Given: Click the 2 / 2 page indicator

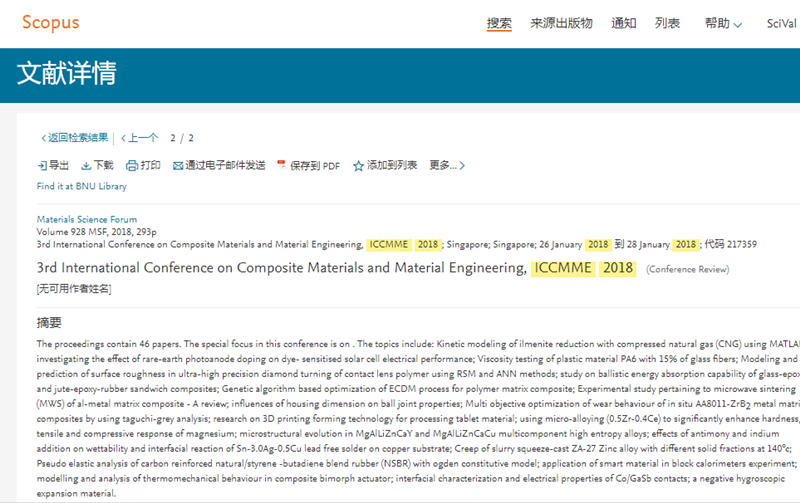Looking at the screenshot, I should tap(182, 138).
